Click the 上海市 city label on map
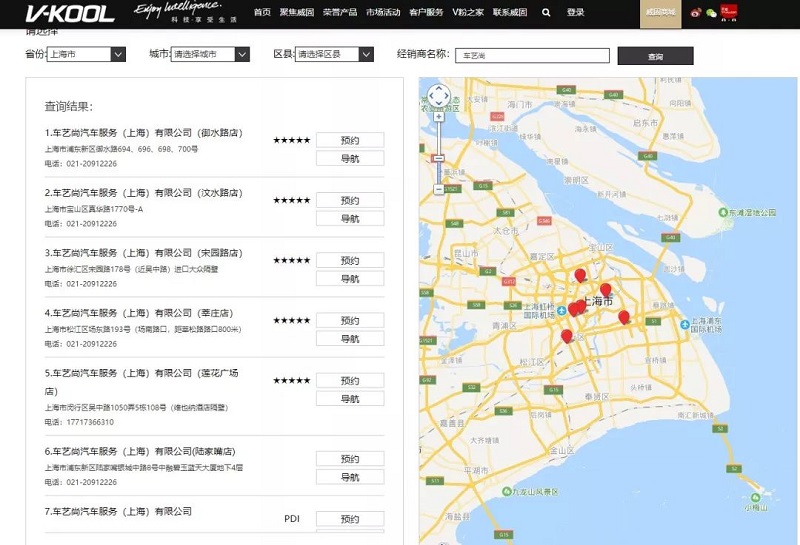800x545 pixels. 598,302
